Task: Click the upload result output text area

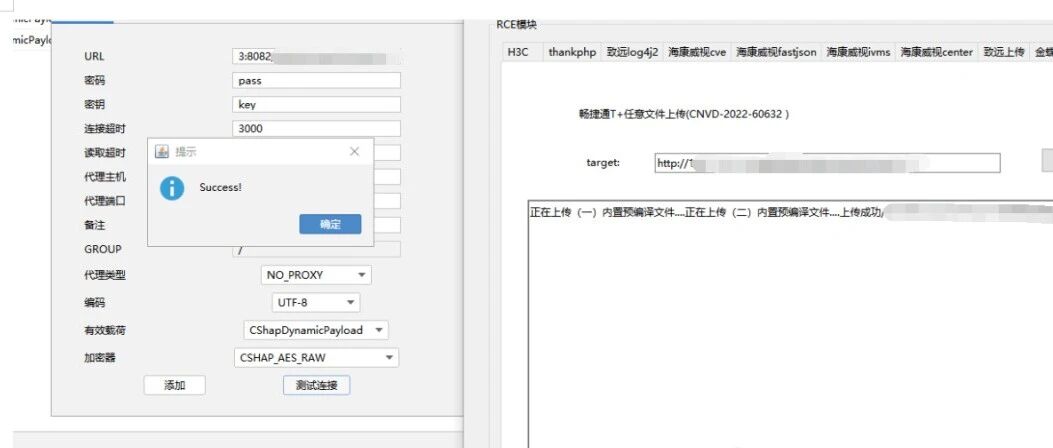Action: click(x=790, y=323)
